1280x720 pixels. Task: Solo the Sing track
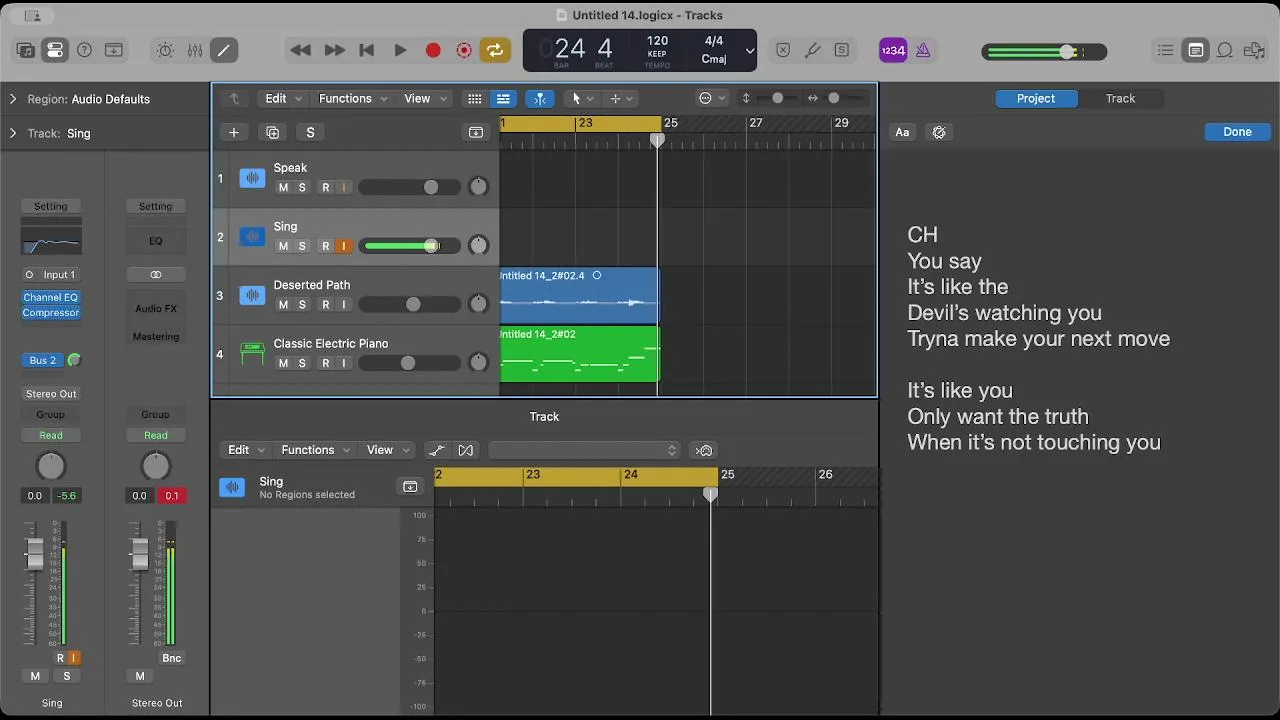pyautogui.click(x=302, y=246)
